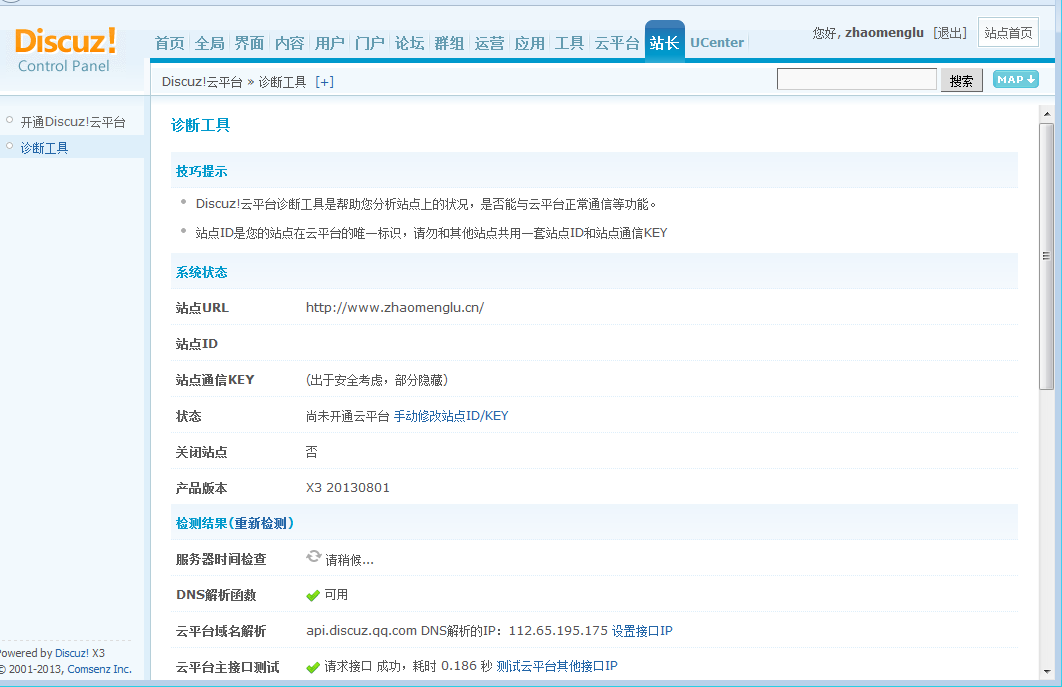The image size is (1062, 687).
Task: Click the username zhaomenglu
Action: (x=884, y=33)
